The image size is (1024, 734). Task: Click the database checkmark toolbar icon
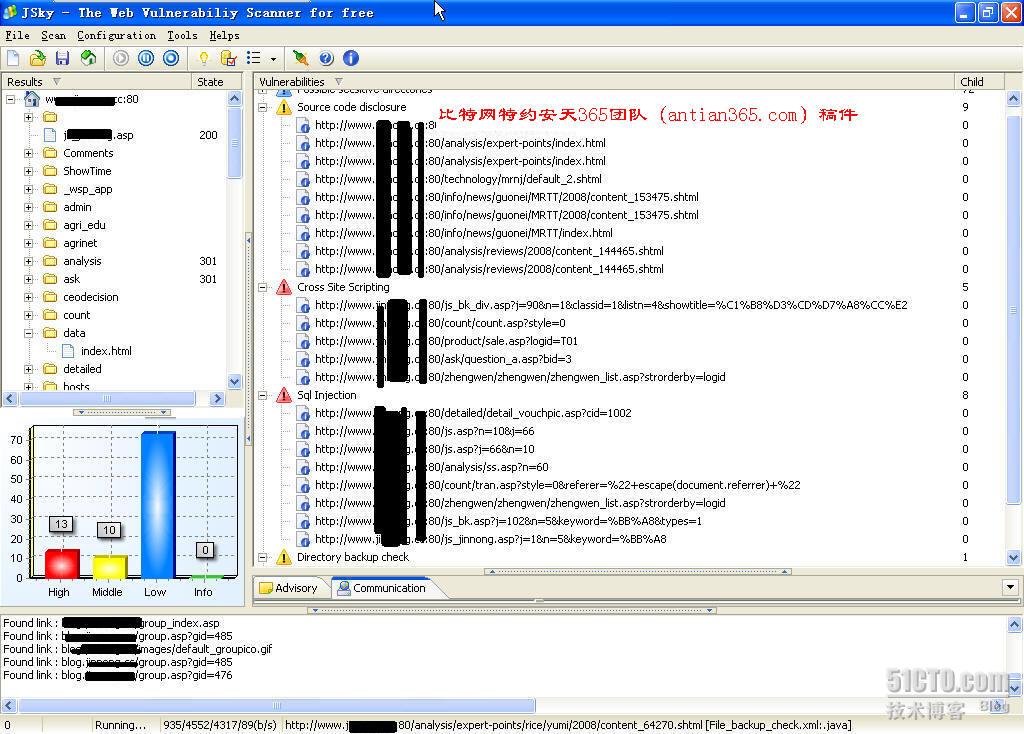229,58
